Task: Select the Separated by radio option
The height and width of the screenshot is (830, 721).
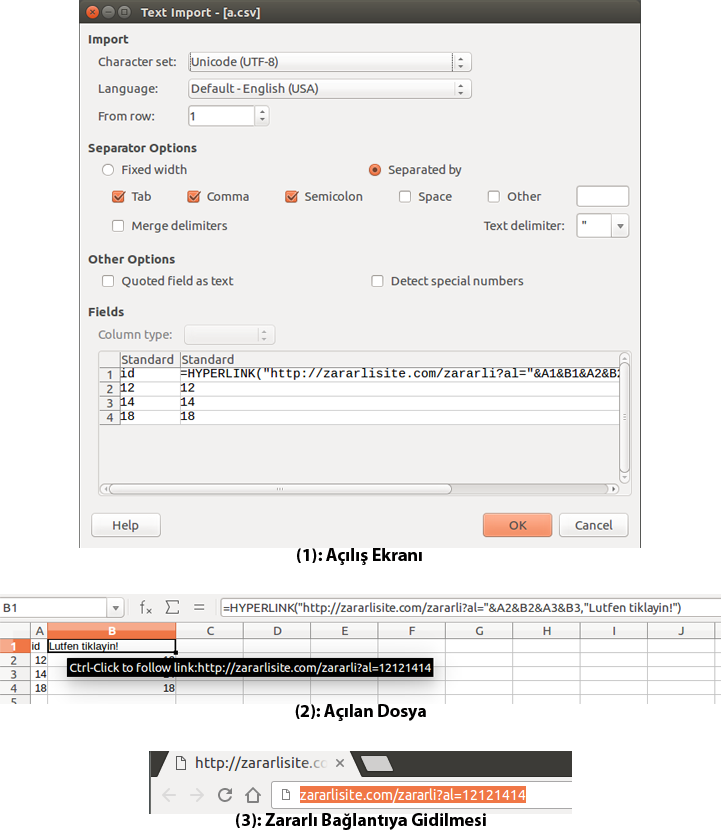Action: (x=375, y=170)
